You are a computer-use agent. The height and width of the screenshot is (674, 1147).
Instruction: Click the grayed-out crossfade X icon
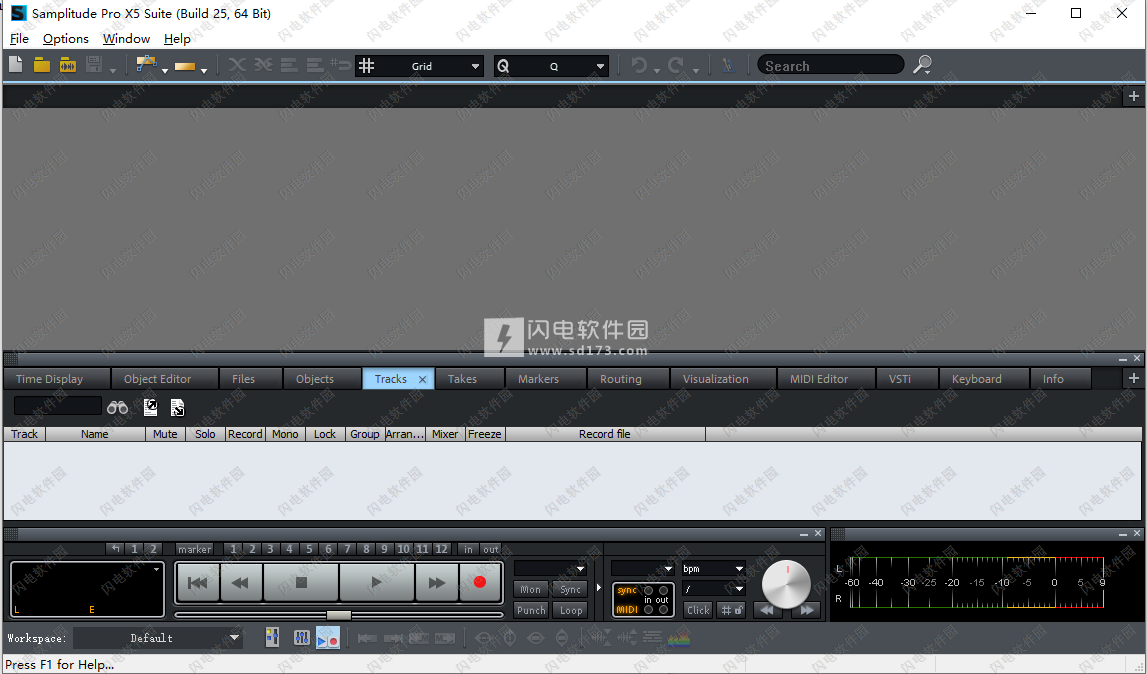pyautogui.click(x=236, y=65)
